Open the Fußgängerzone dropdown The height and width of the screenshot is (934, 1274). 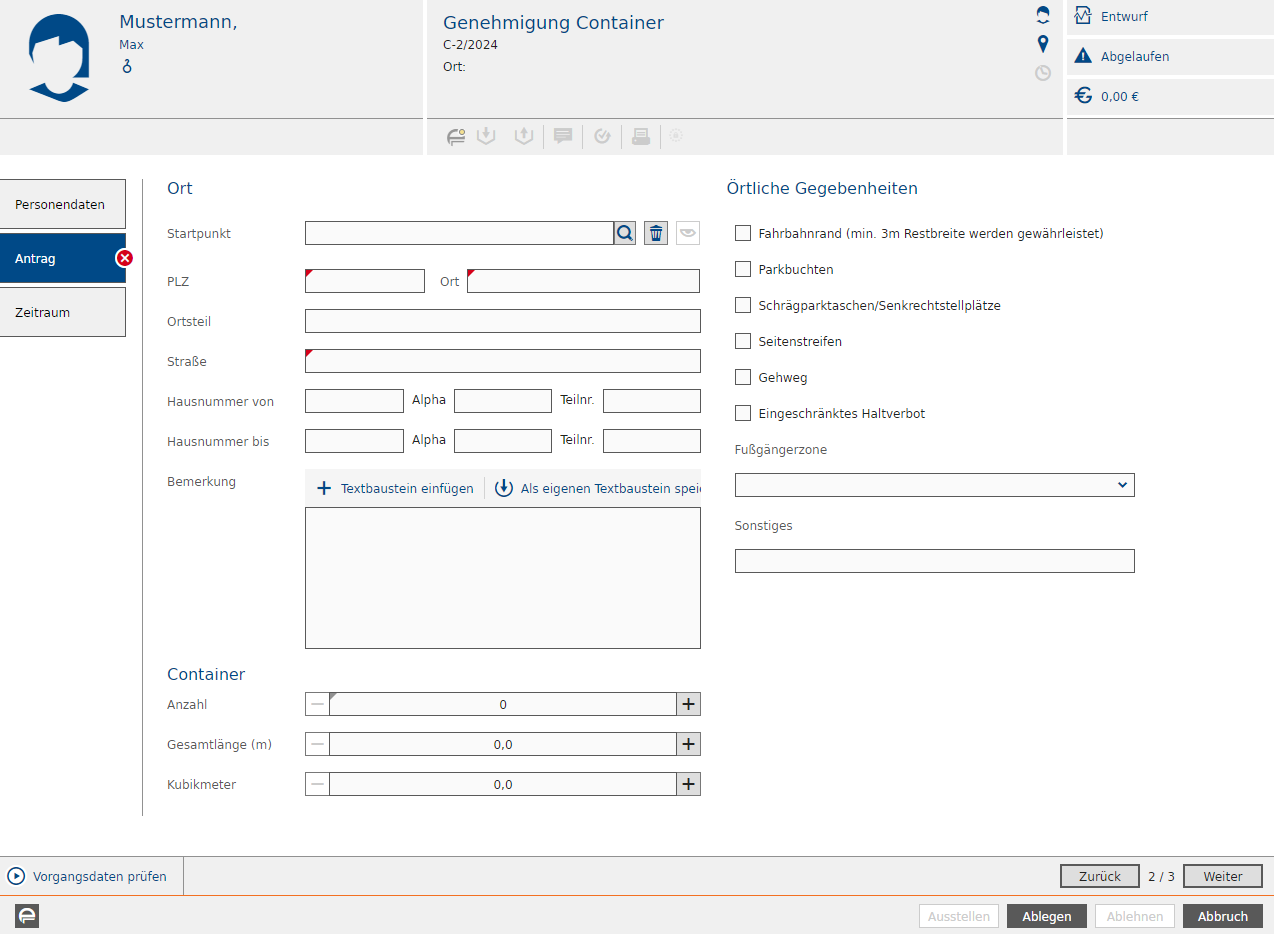(934, 485)
